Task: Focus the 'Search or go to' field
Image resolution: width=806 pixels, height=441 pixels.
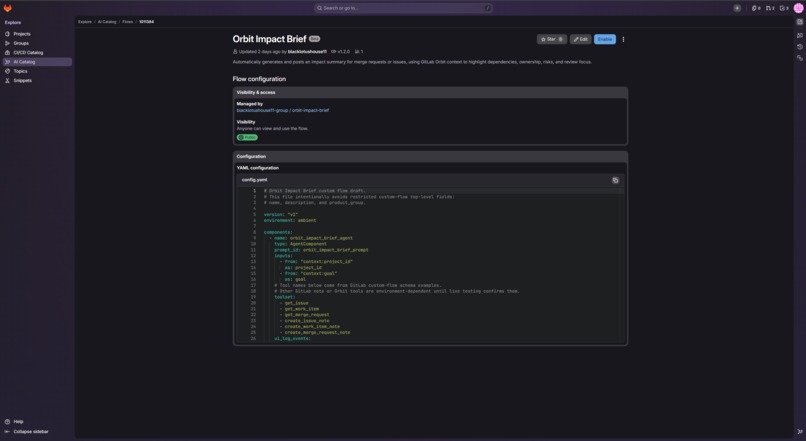Action: [404, 8]
